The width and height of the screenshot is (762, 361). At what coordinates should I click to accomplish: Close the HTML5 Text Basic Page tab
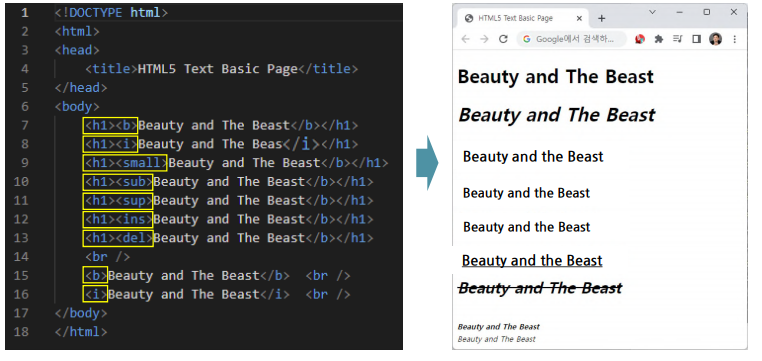pyautogui.click(x=579, y=18)
